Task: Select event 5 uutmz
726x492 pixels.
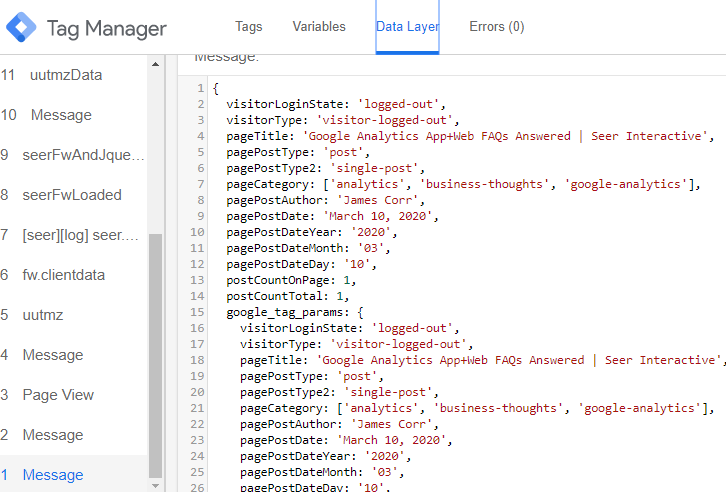Action: click(43, 315)
